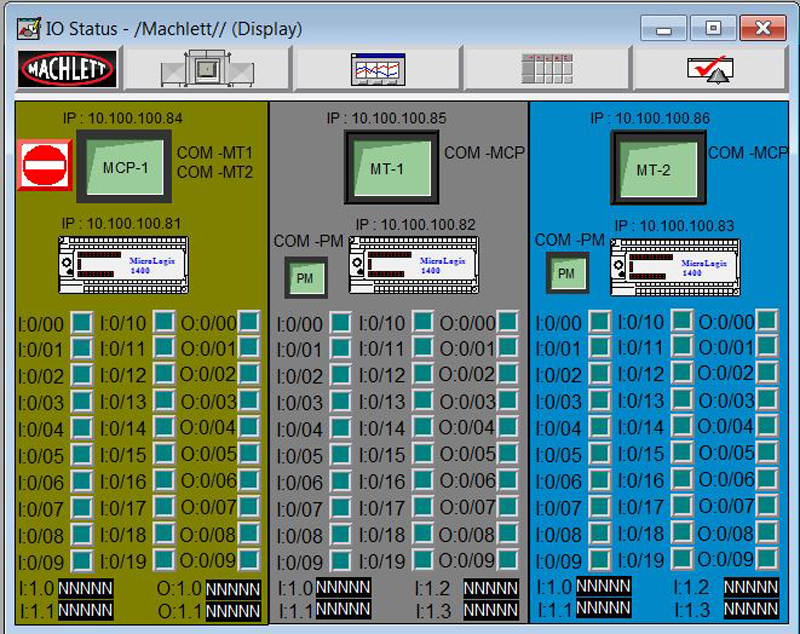This screenshot has height=634, width=800.
Task: Open the alarm checkmark display icon
Action: tap(710, 68)
